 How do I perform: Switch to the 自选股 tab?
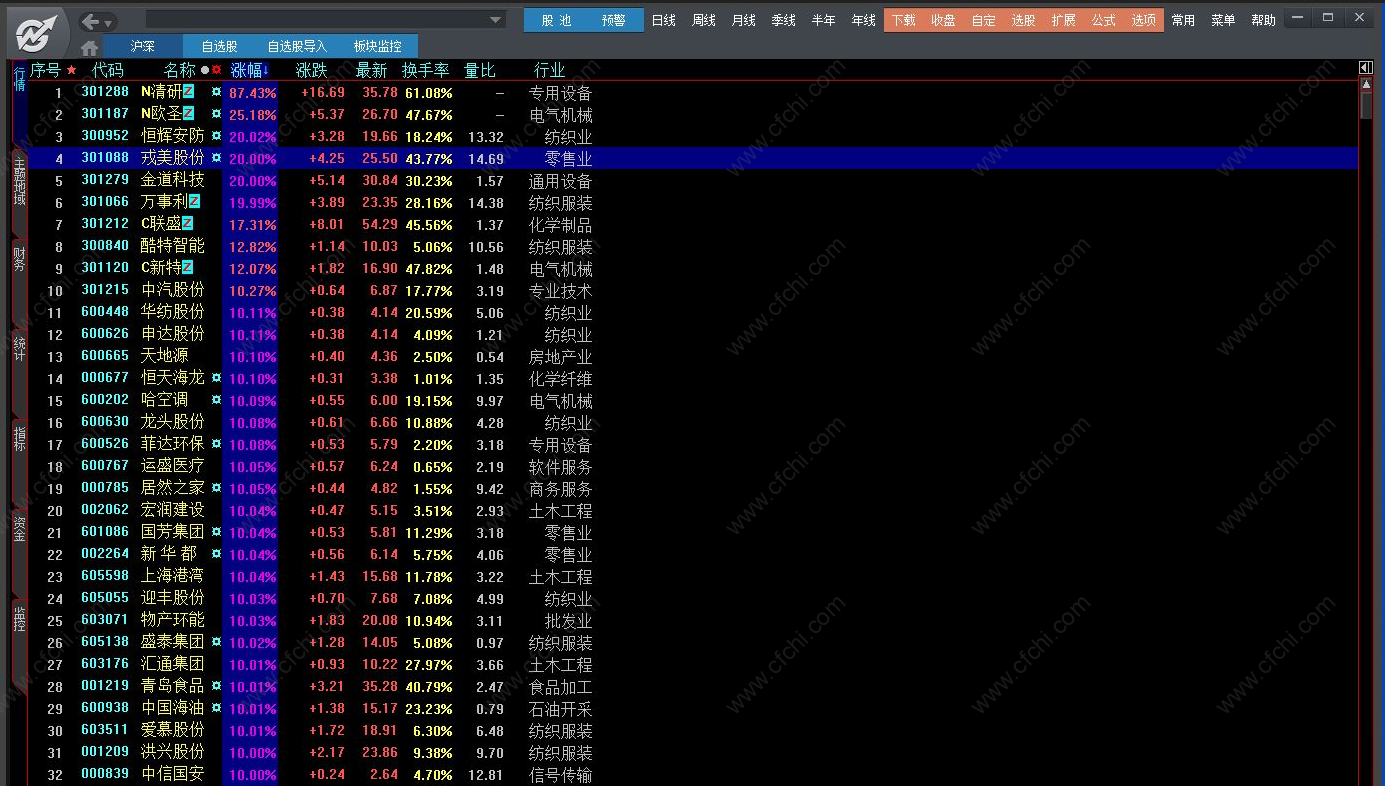219,46
